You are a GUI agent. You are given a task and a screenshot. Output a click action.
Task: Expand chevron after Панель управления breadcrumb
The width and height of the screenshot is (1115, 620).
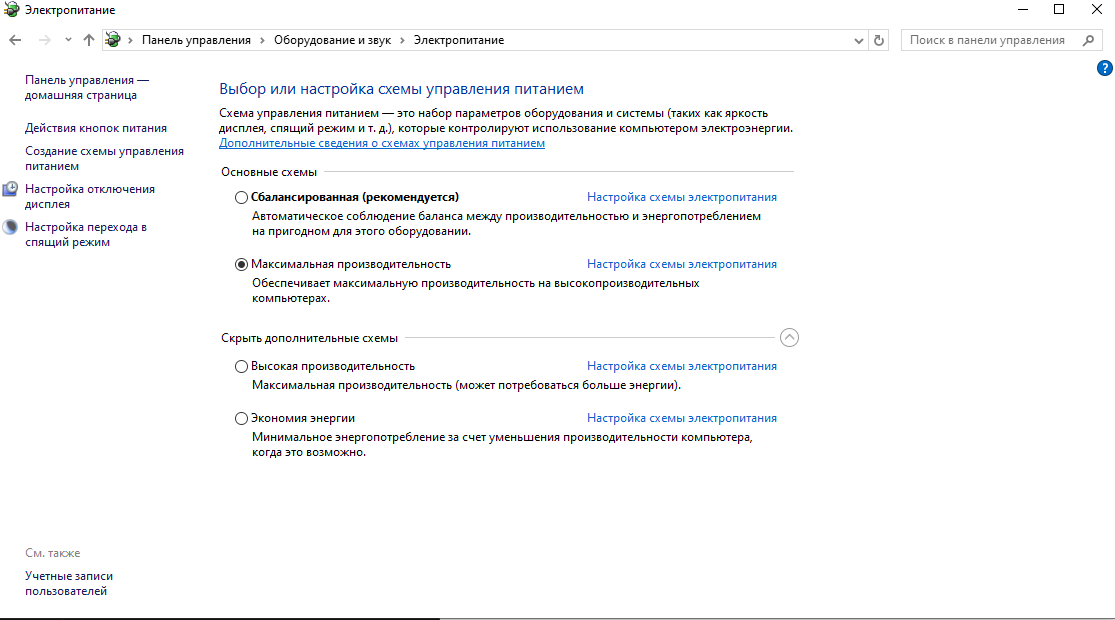pyautogui.click(x=262, y=41)
